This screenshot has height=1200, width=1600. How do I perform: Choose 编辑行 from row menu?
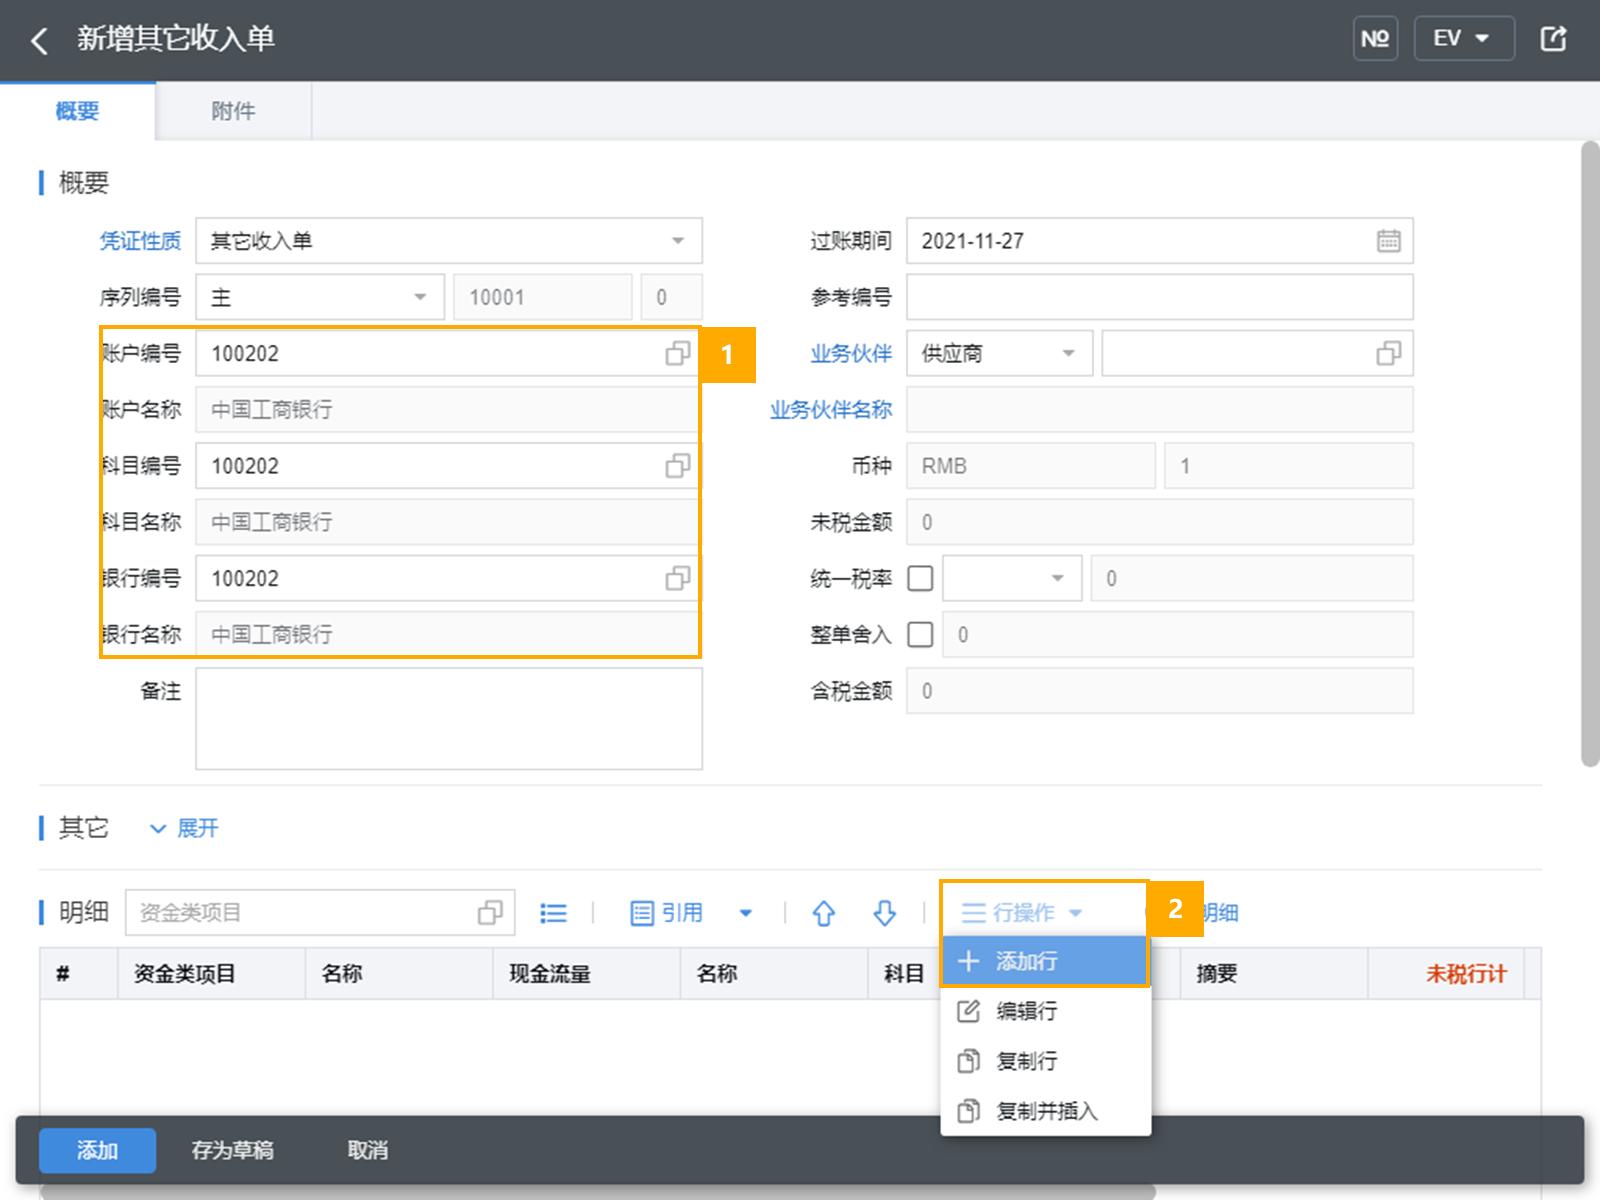pyautogui.click(x=1046, y=1011)
